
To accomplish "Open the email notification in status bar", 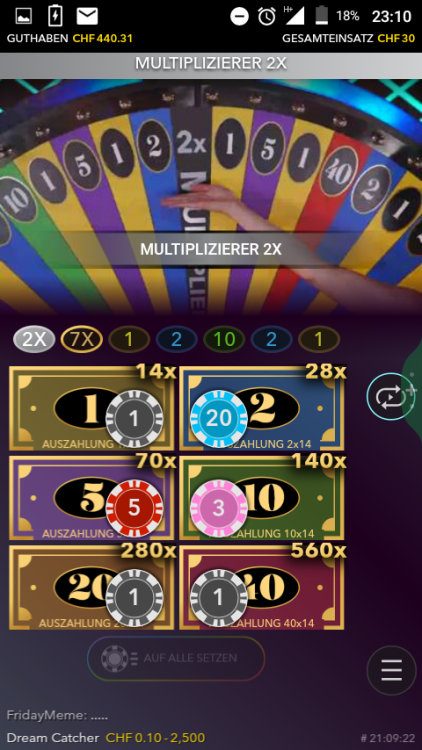I will point(87,16).
